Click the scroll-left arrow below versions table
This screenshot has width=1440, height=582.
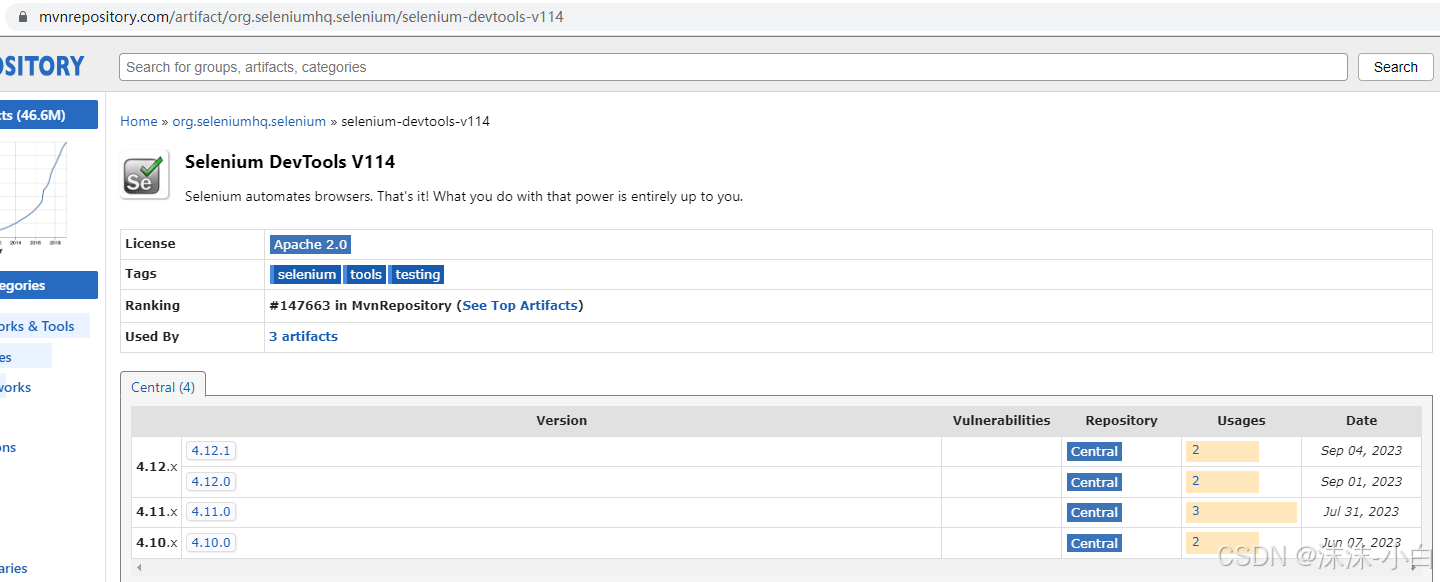[139, 568]
